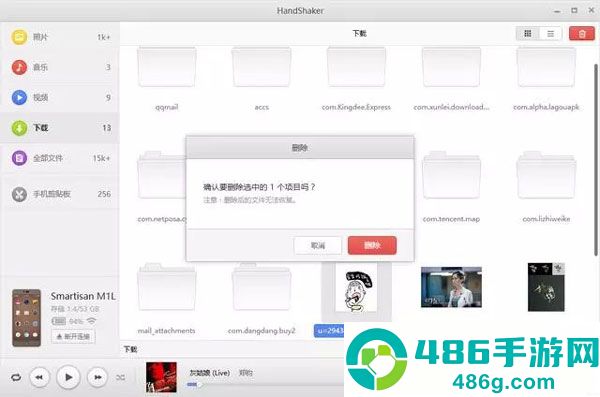Select the woman photo thumbnail

coord(451,287)
